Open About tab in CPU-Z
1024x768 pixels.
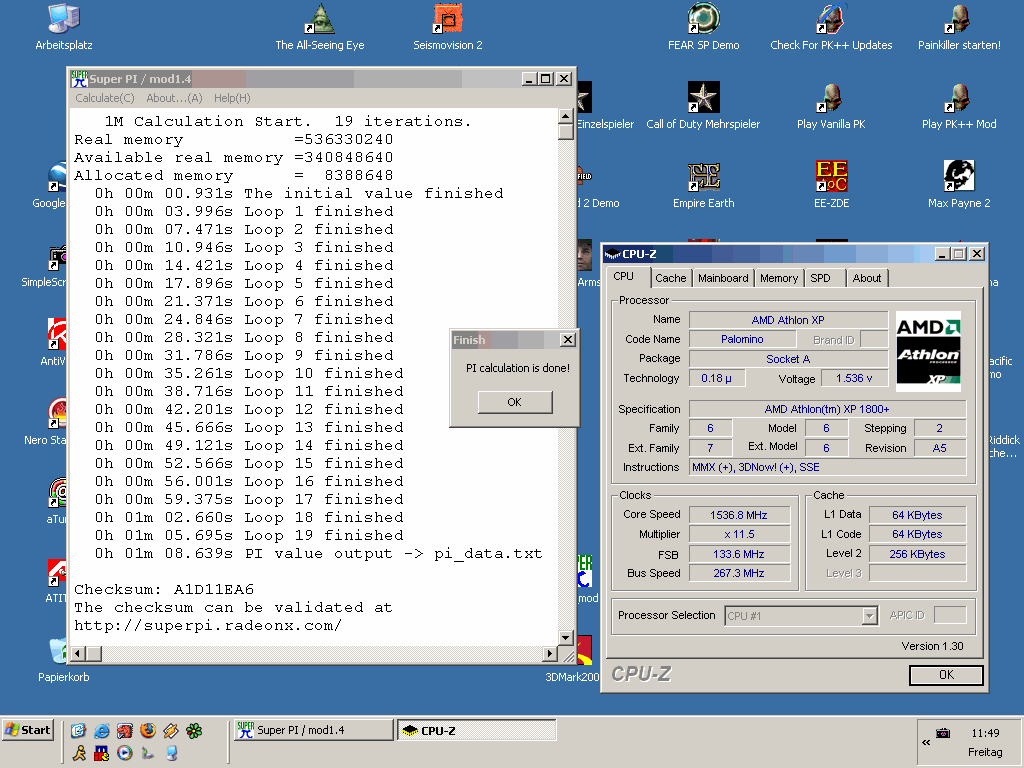867,278
